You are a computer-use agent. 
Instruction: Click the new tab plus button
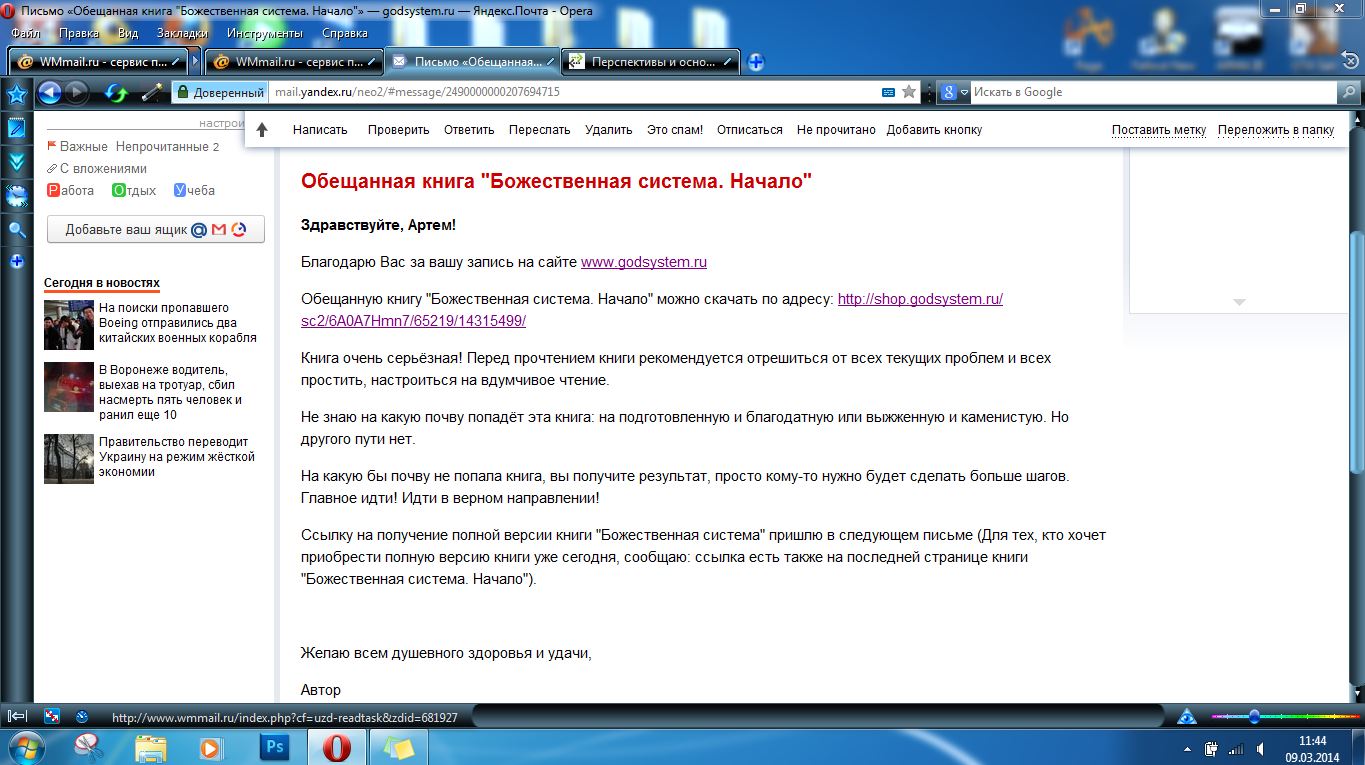pyautogui.click(x=756, y=62)
